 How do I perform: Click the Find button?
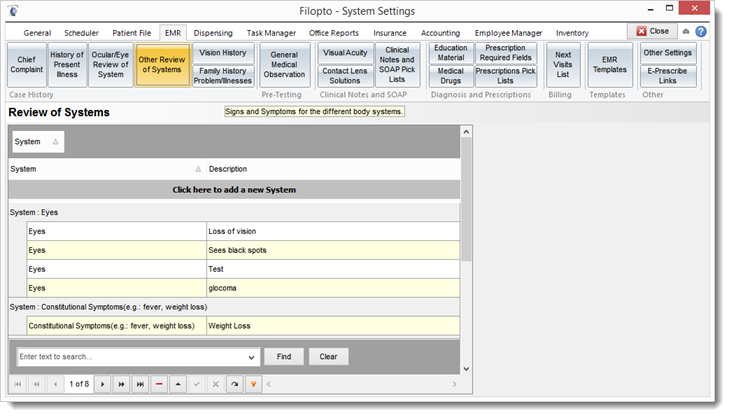(x=284, y=357)
